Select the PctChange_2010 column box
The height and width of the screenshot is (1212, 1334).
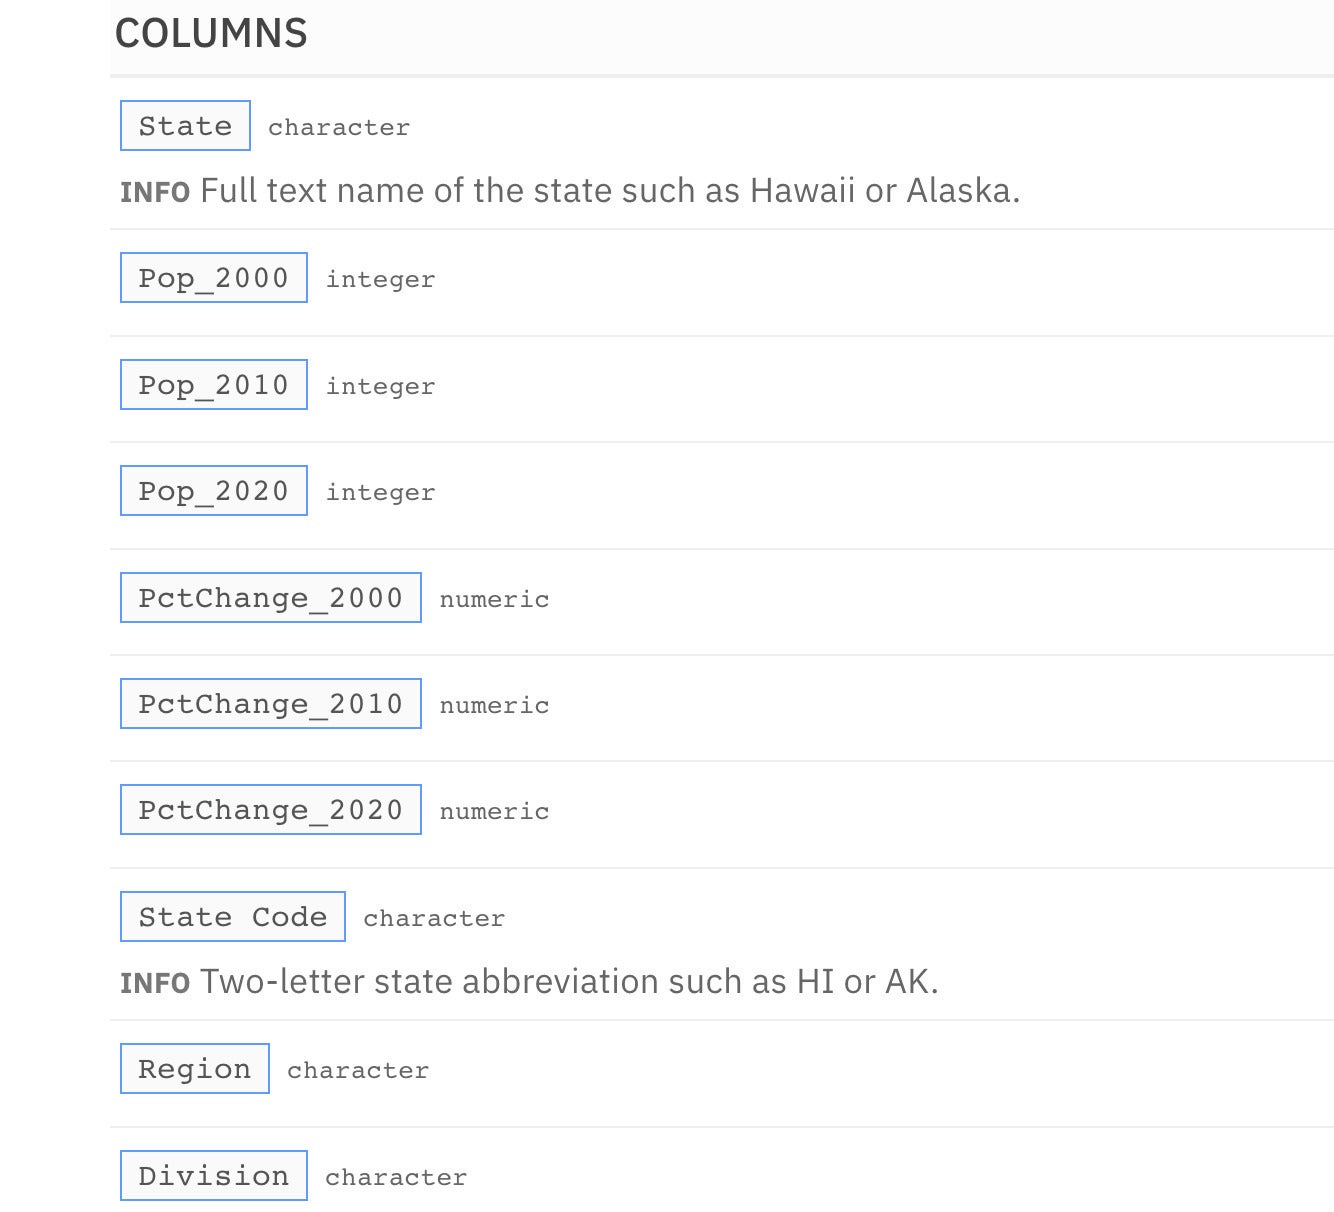[271, 704]
